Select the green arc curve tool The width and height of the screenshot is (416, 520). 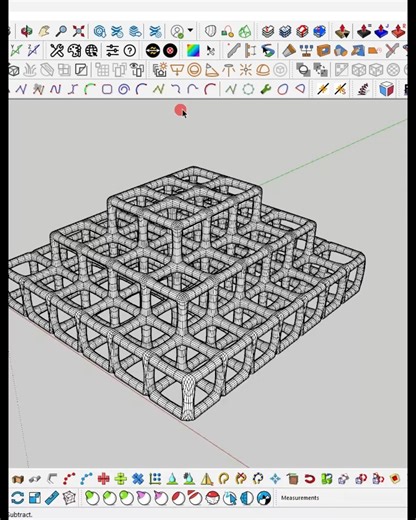click(x=90, y=89)
